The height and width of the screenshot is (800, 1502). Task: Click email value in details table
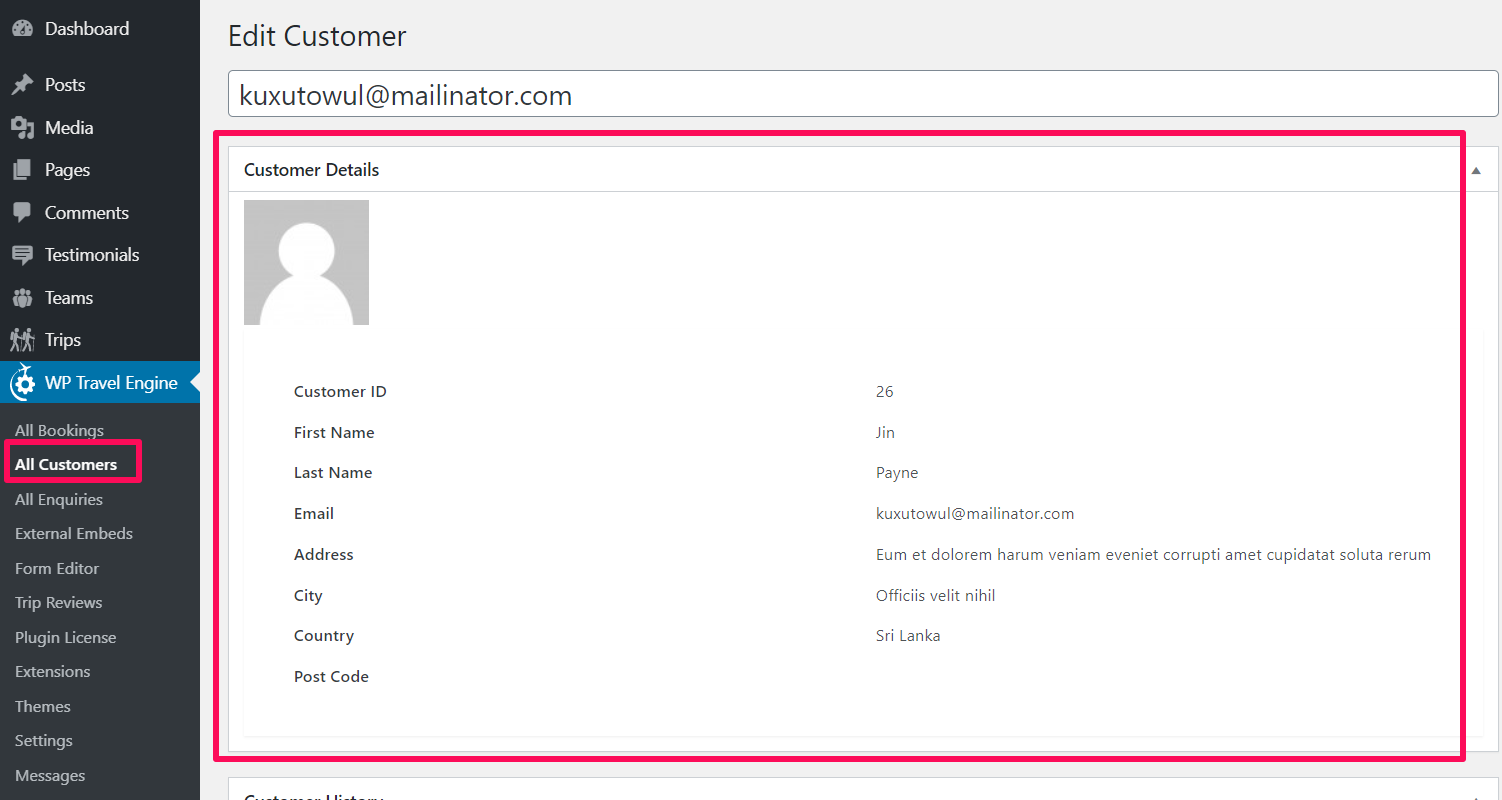click(975, 514)
